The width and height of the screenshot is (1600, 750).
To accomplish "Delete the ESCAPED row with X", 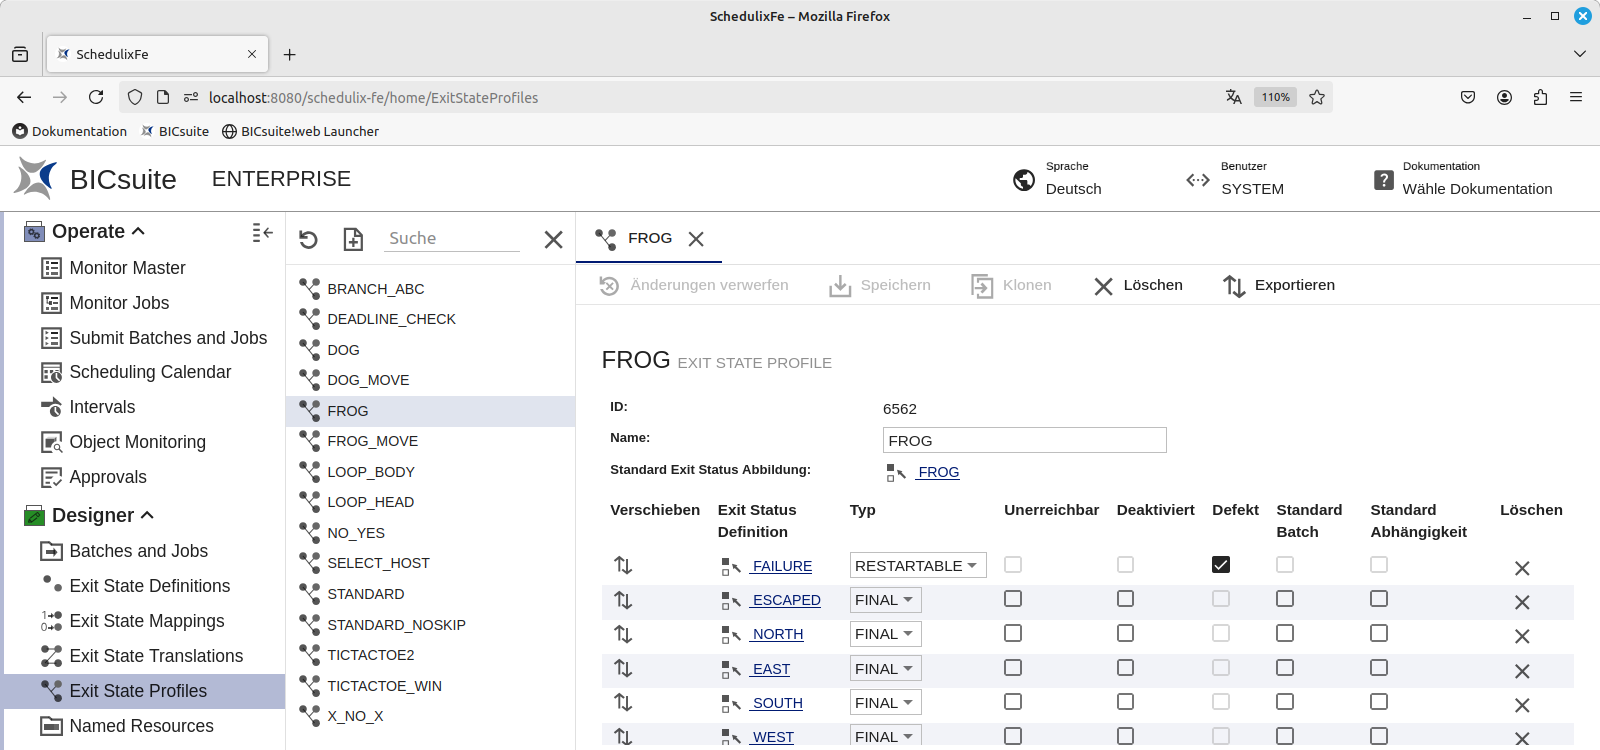I will (x=1522, y=602).
